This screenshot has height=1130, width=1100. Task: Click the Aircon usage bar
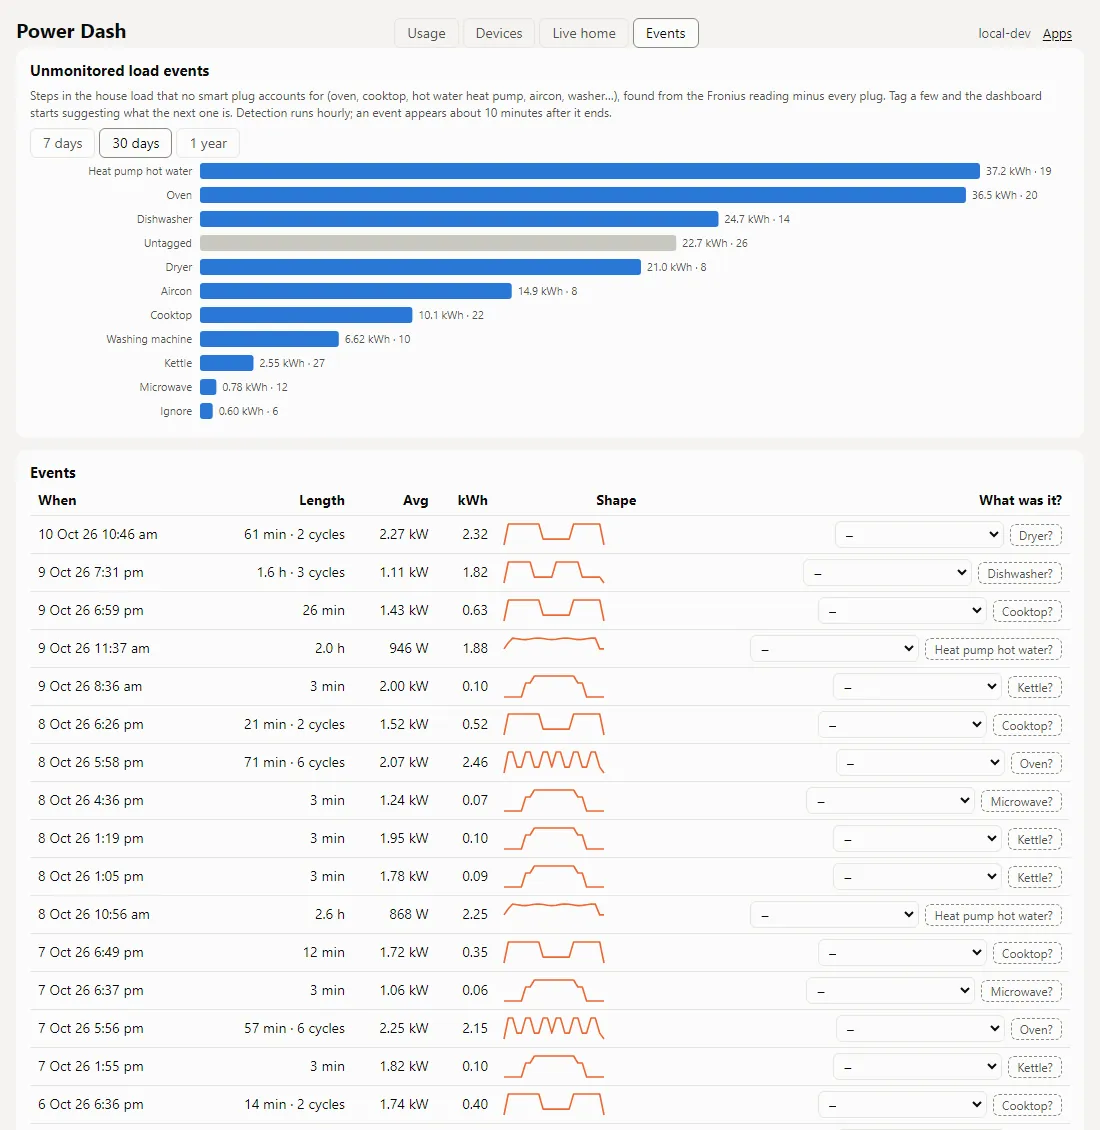click(356, 291)
